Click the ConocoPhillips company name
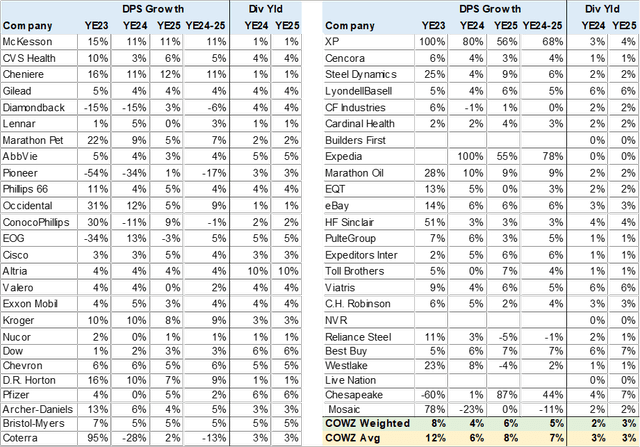This screenshot has width=640, height=447. [x=36, y=222]
